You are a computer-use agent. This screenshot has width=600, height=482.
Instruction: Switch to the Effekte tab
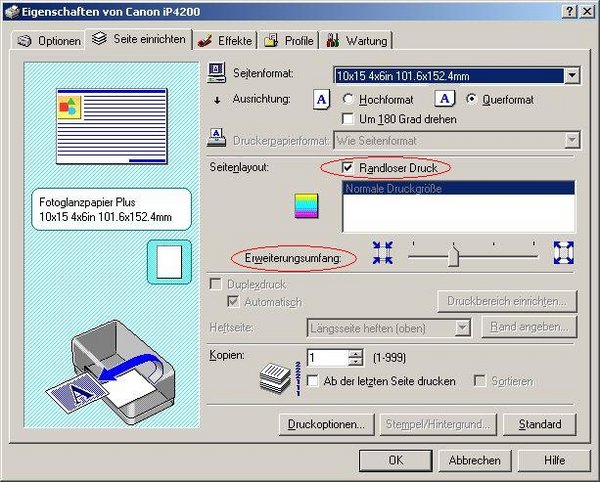tap(226, 41)
